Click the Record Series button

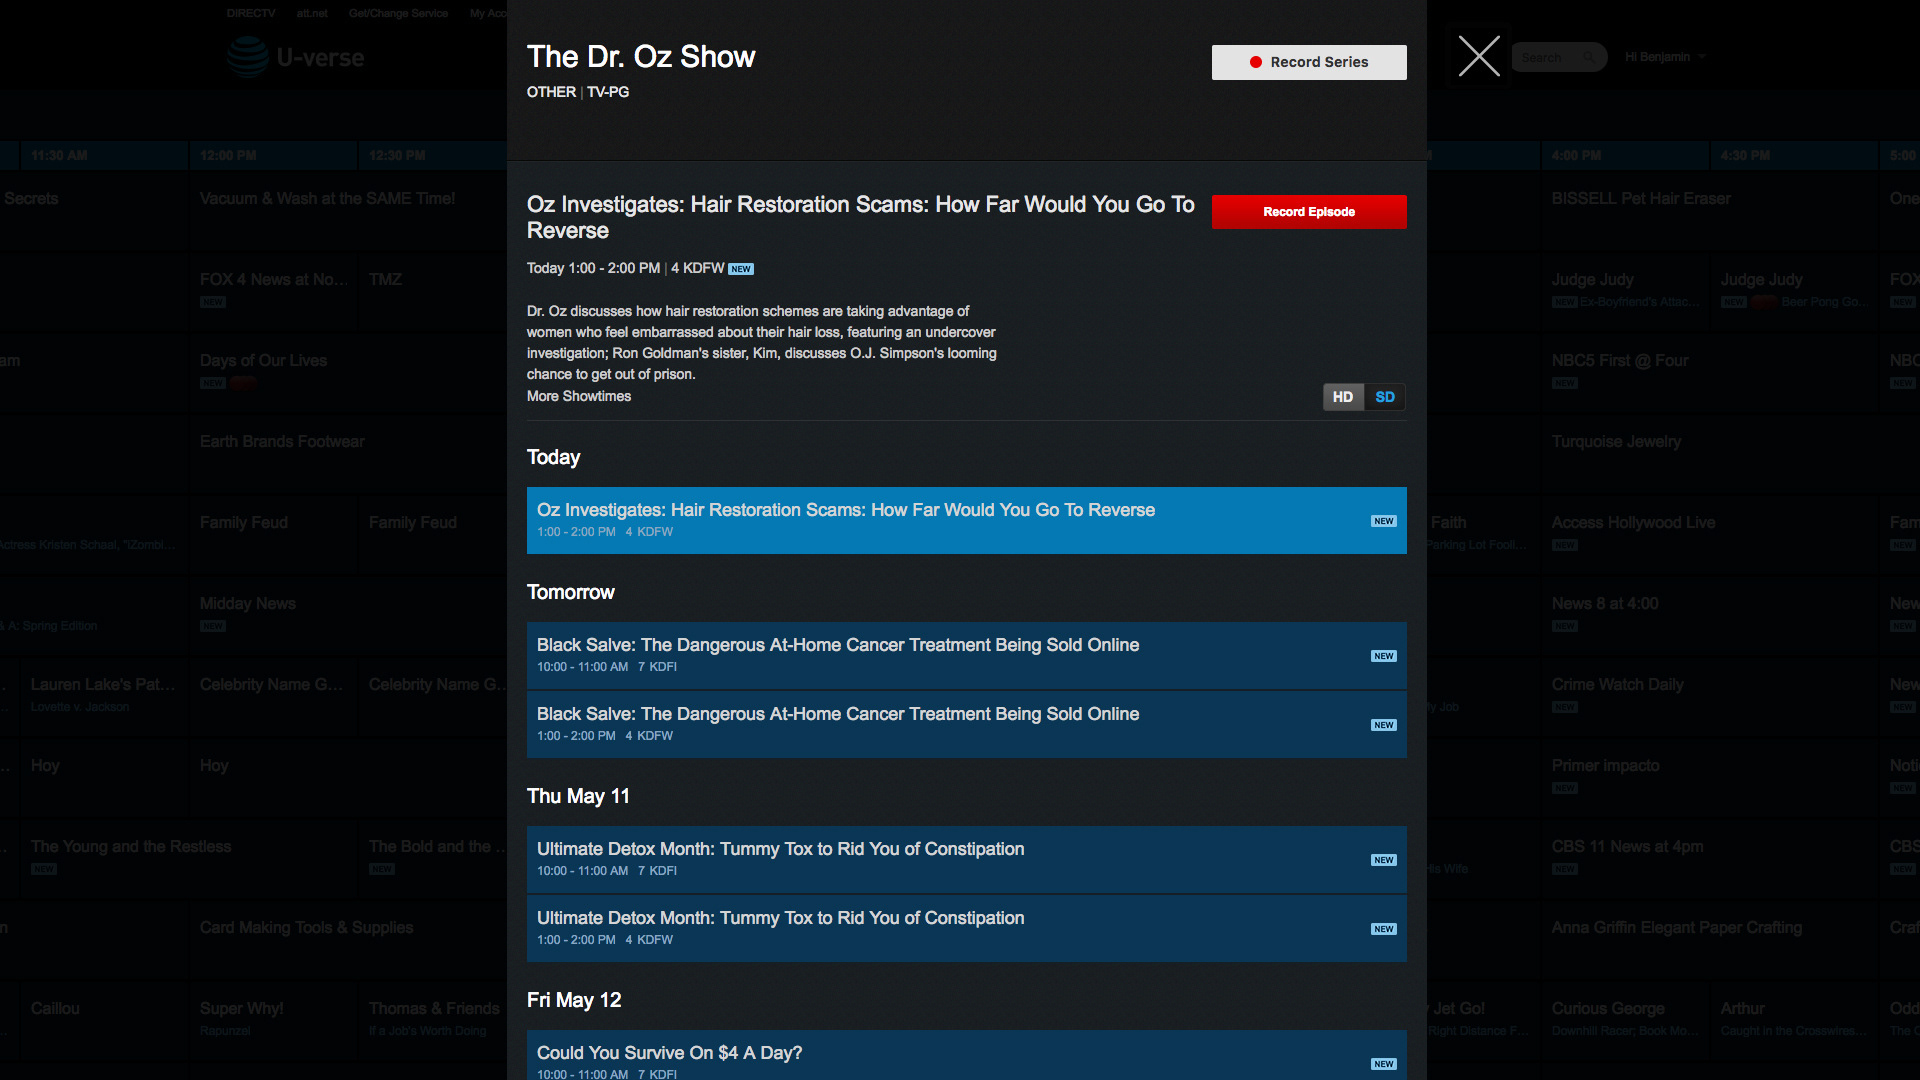coord(1308,62)
